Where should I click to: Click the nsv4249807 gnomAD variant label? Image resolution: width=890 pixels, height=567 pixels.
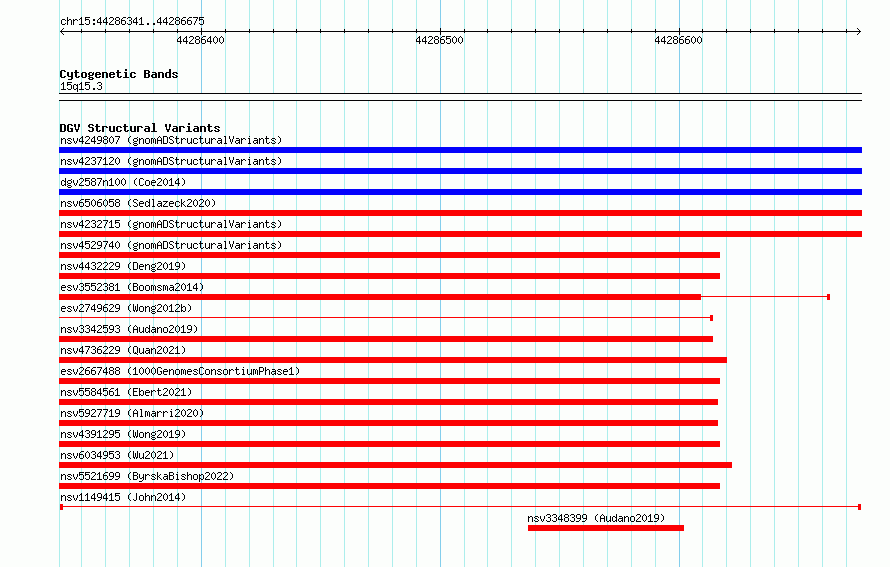[171, 140]
